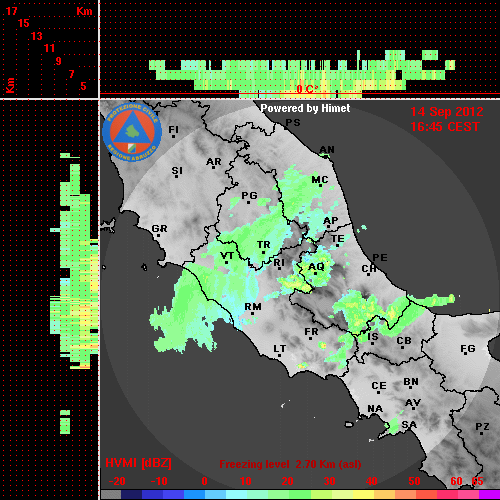Click the '-20' dBZ scale value
Viewport: 500px width, 500px height.
click(117, 481)
